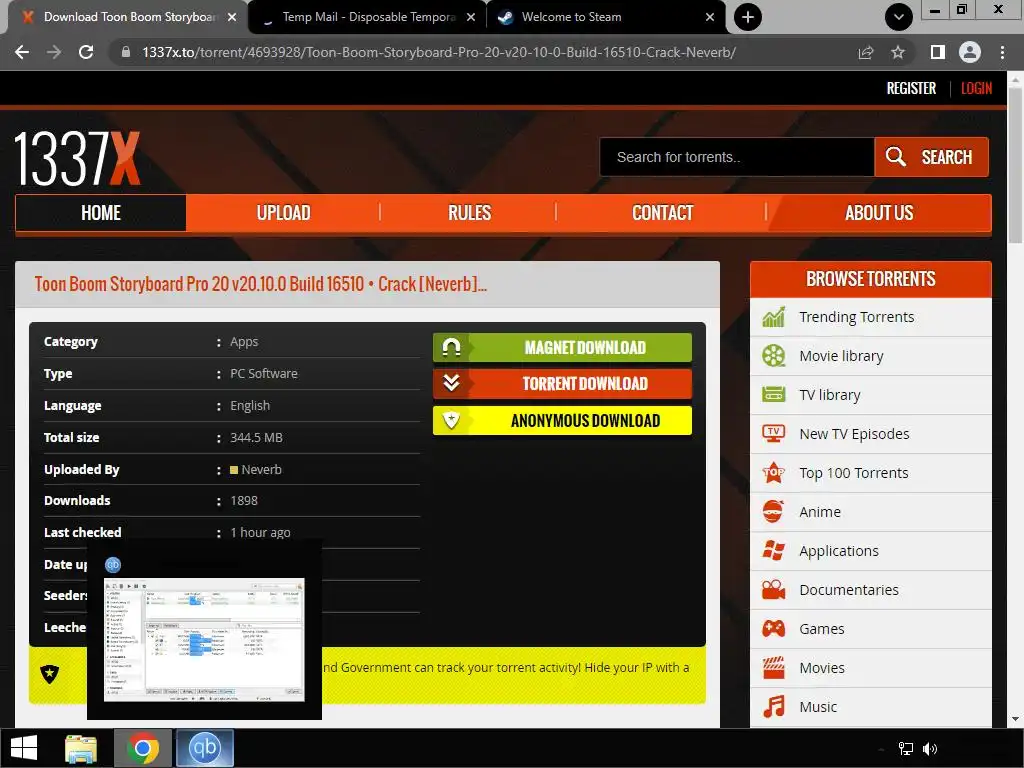Click the Applications windows-flag icon
This screenshot has height=768, width=1024.
(x=774, y=551)
